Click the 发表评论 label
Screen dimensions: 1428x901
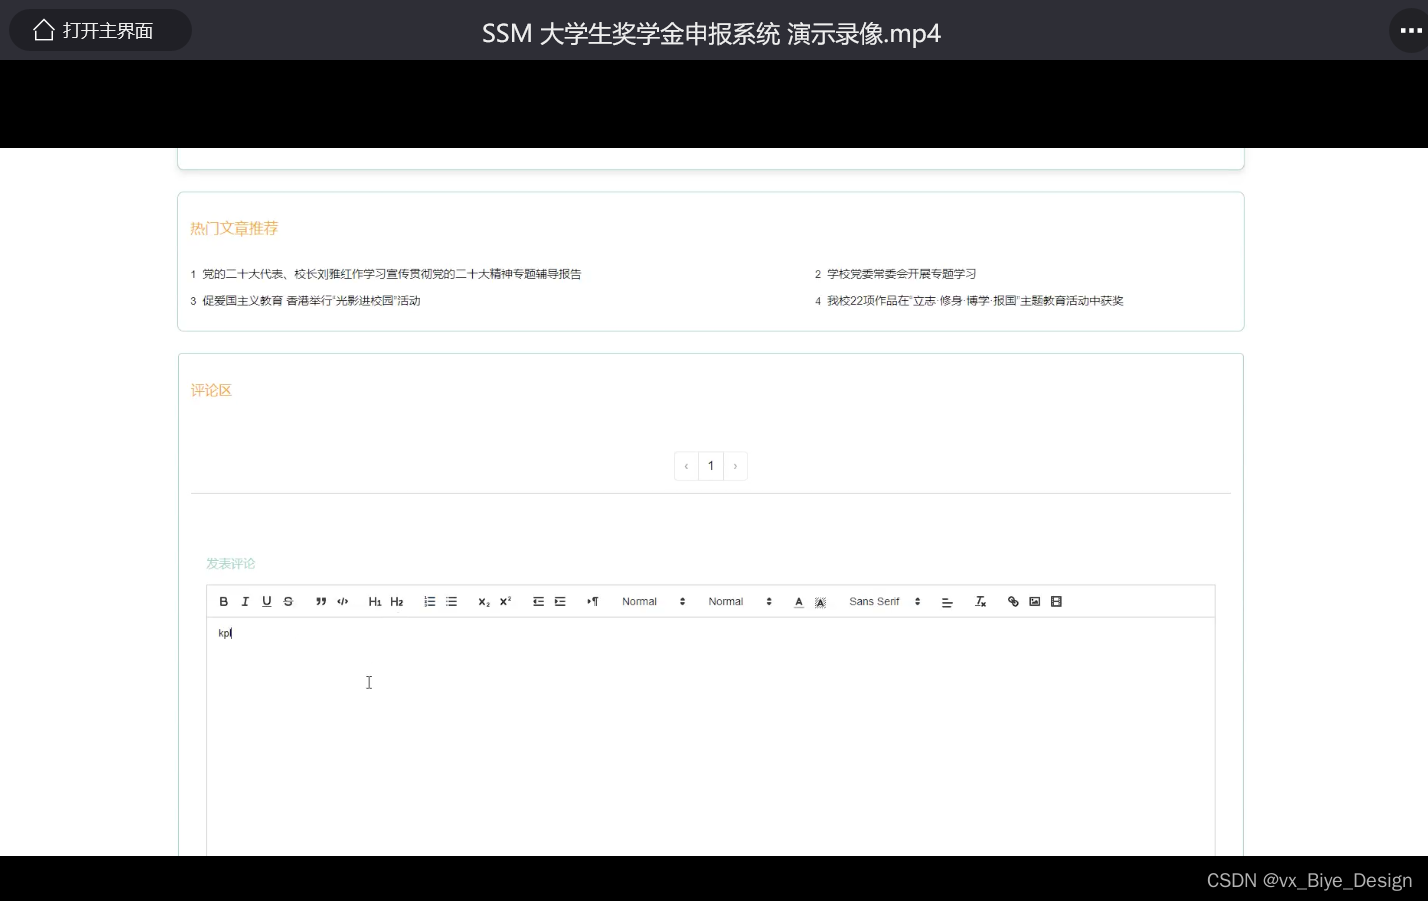(230, 564)
